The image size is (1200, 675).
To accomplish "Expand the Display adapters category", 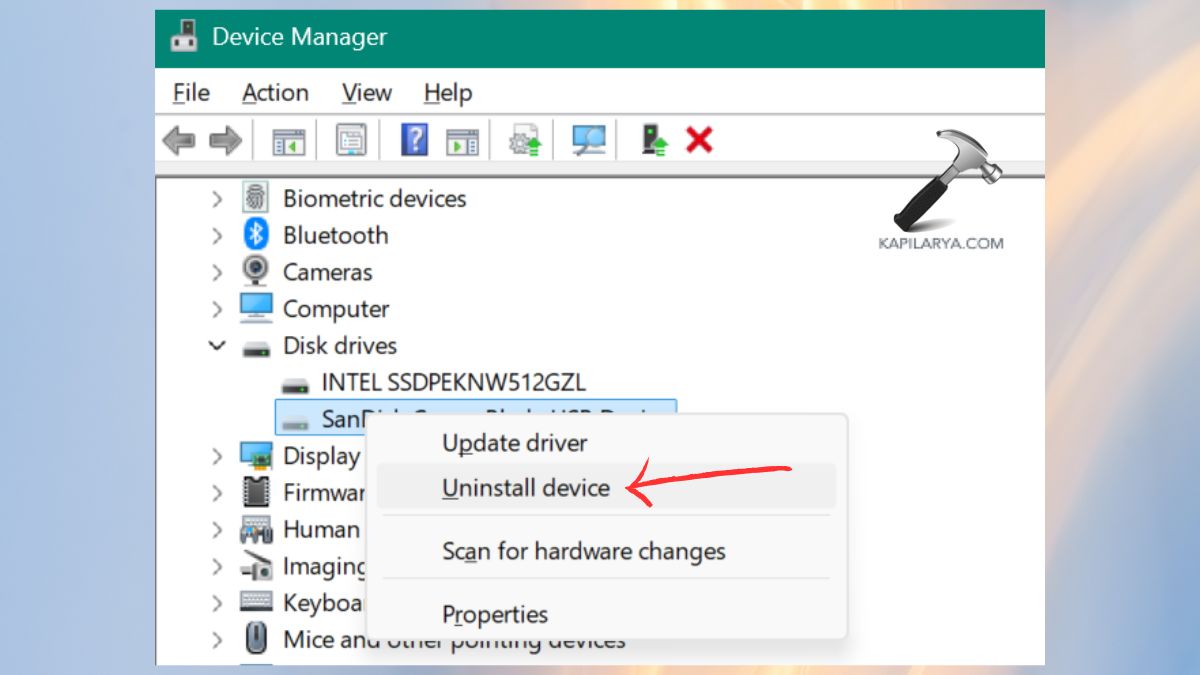I will pyautogui.click(x=218, y=456).
